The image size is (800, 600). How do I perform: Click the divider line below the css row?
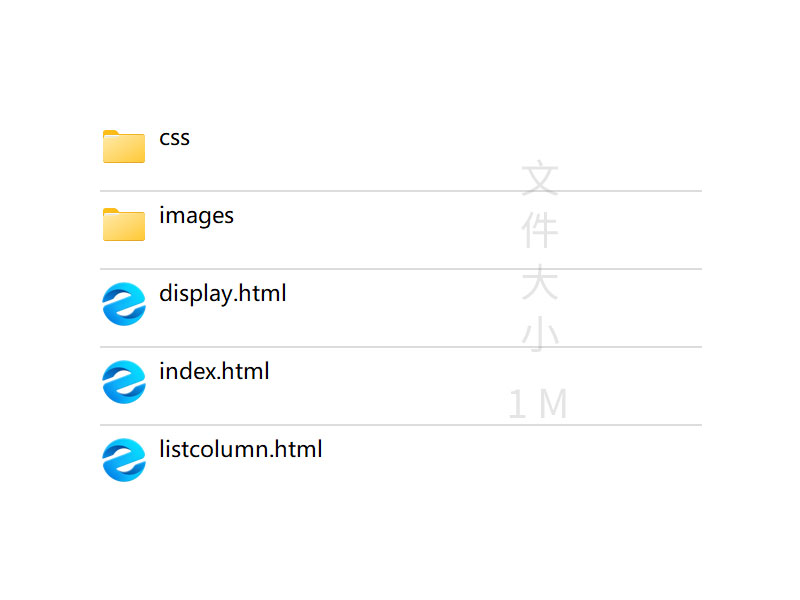tap(400, 191)
